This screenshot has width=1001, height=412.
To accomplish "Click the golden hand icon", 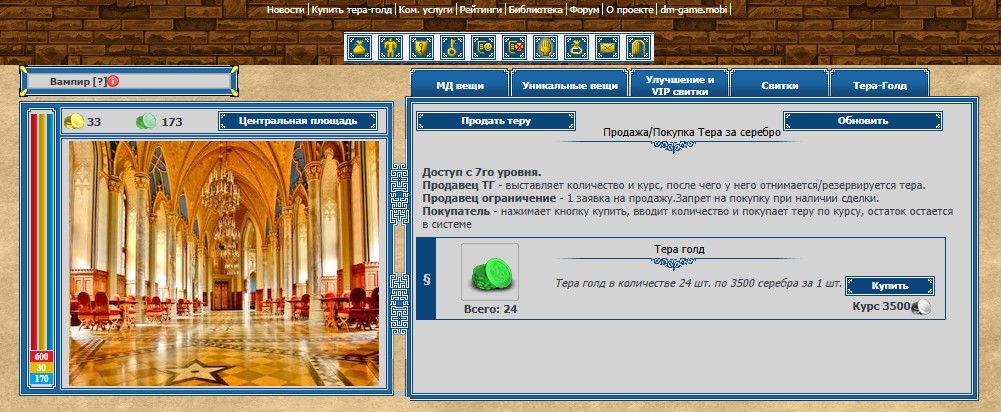I will click(x=545, y=47).
